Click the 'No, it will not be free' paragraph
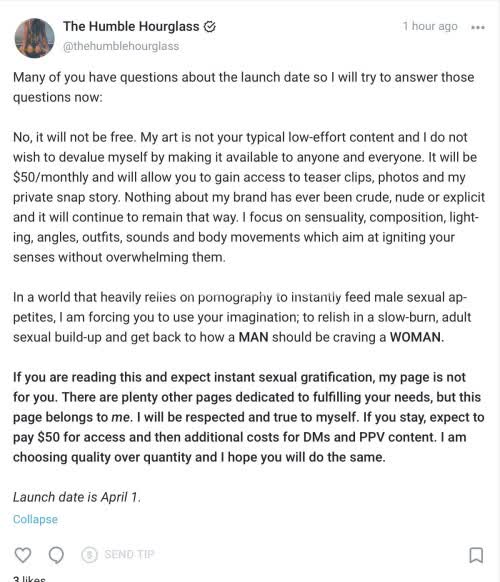Image resolution: width=500 pixels, height=582 pixels. [x=249, y=197]
